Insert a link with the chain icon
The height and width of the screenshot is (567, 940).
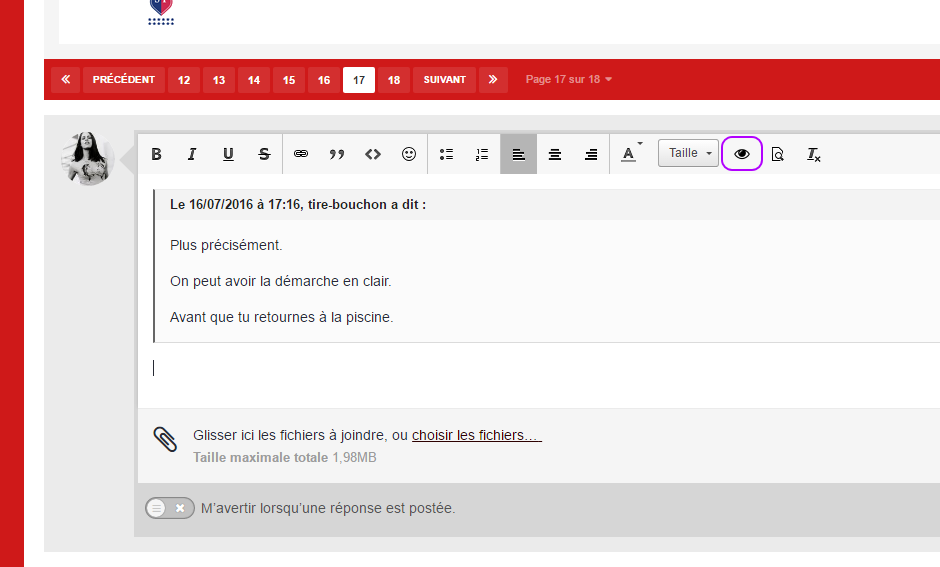pyautogui.click(x=301, y=154)
